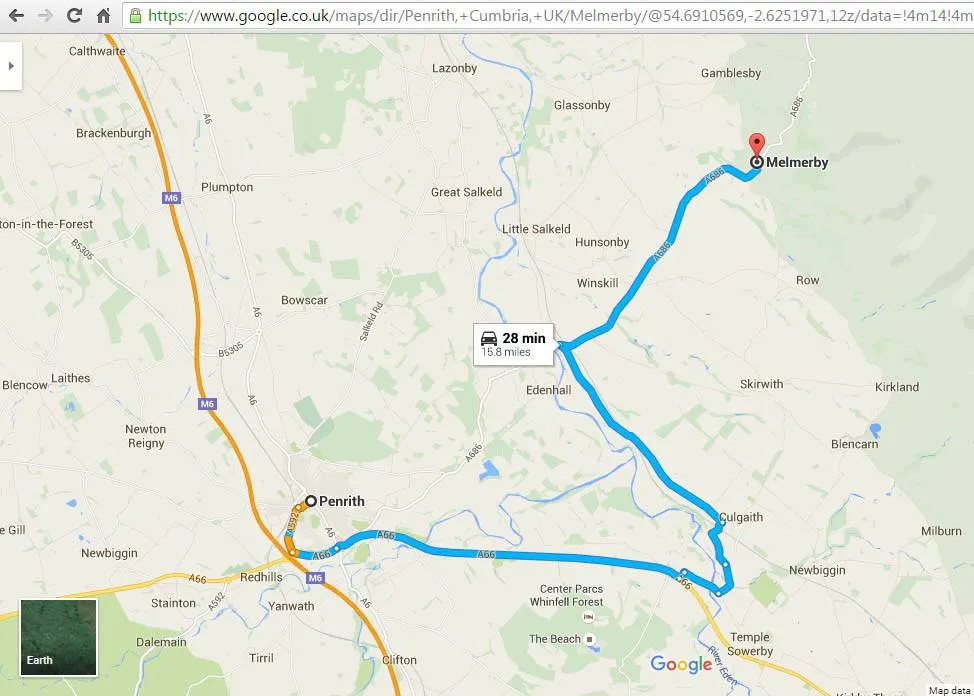Click the M6 motorway shield near Plumpton
Image resolution: width=974 pixels, height=696 pixels.
(x=171, y=198)
